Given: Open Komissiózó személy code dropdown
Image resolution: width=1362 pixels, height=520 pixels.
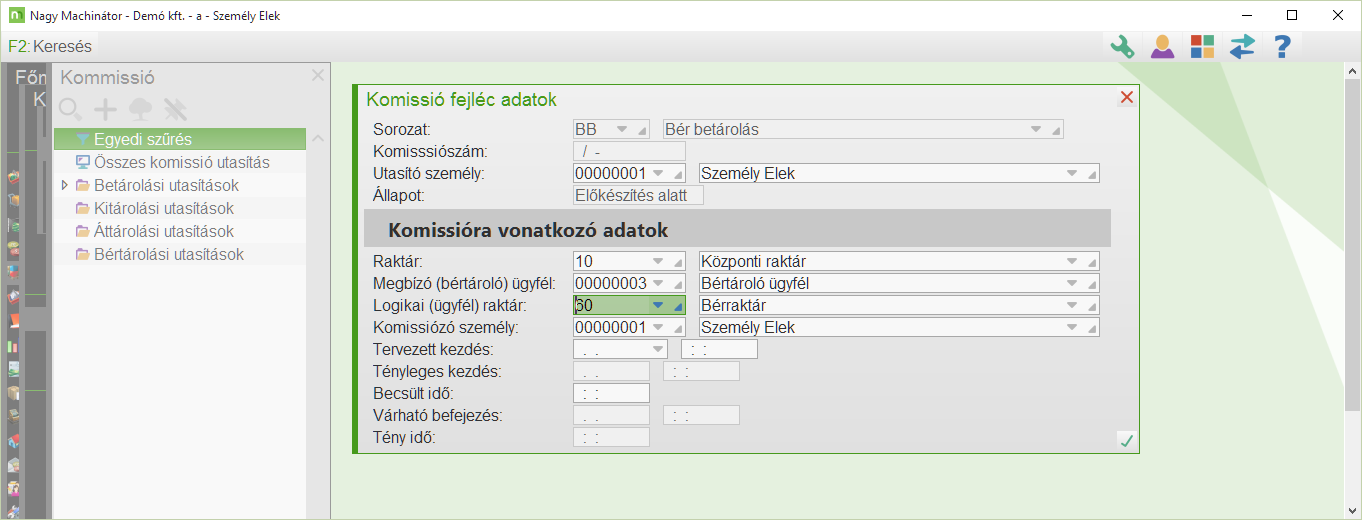Looking at the screenshot, I should pos(657,328).
